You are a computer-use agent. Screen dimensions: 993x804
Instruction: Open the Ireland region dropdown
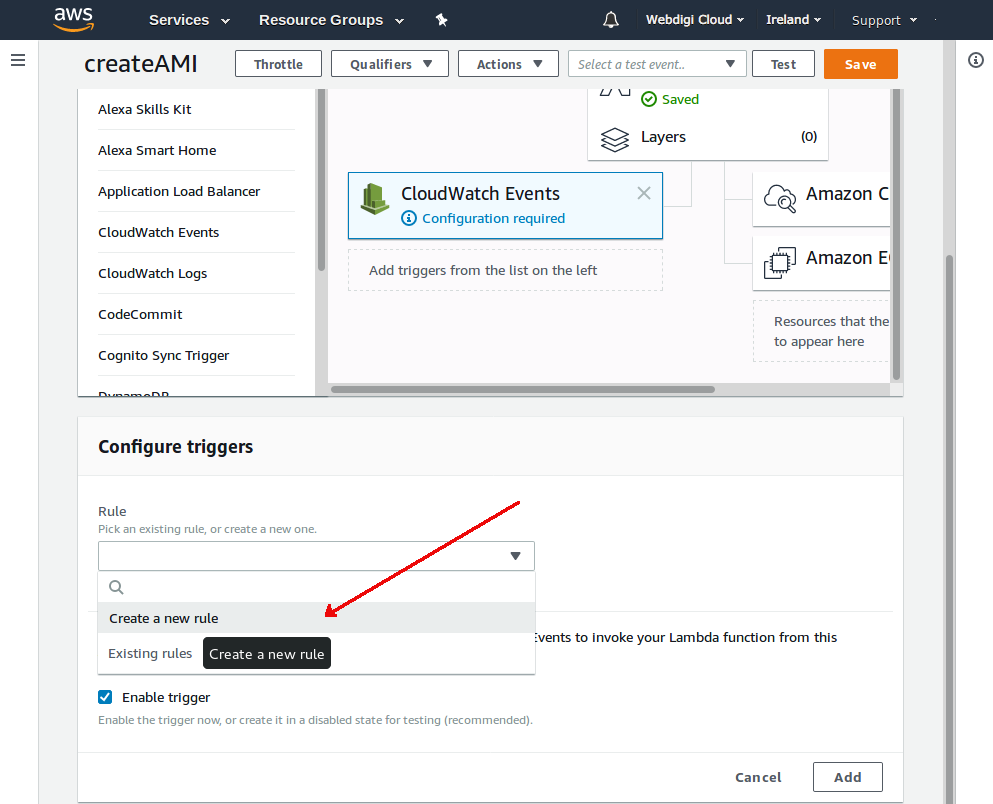(x=794, y=20)
